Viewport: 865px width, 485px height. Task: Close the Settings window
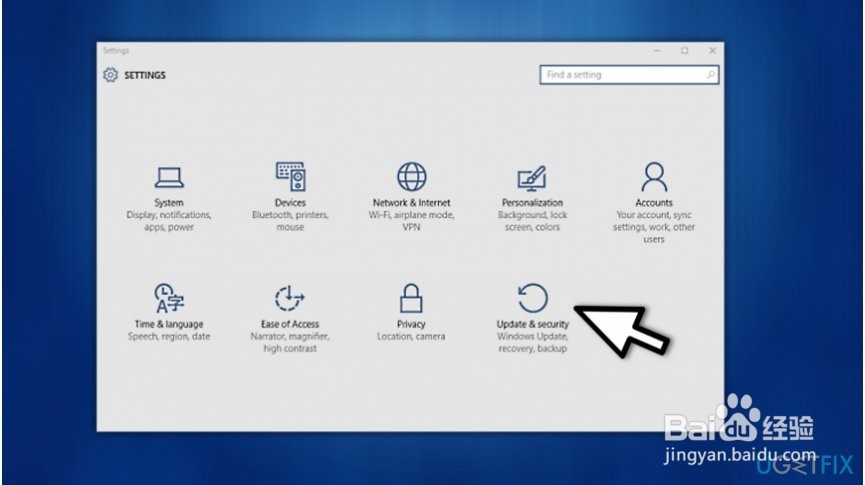(712, 51)
